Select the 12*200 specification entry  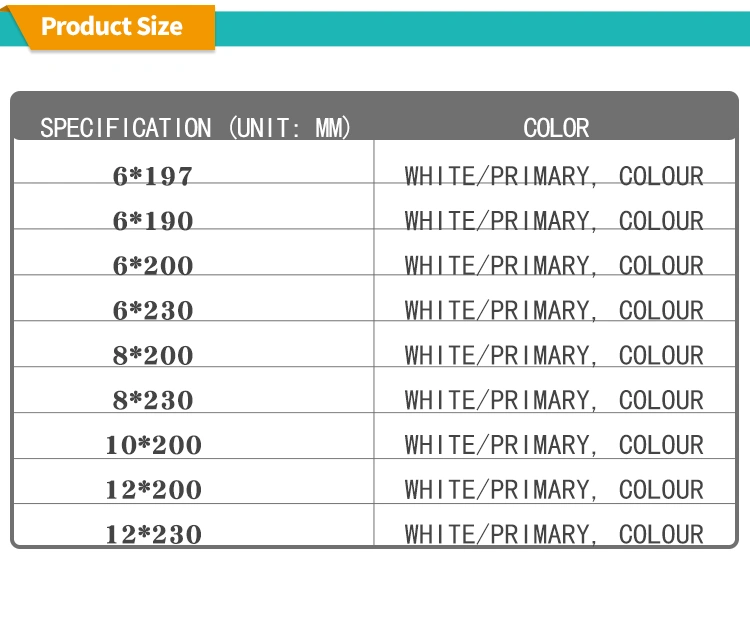153,490
